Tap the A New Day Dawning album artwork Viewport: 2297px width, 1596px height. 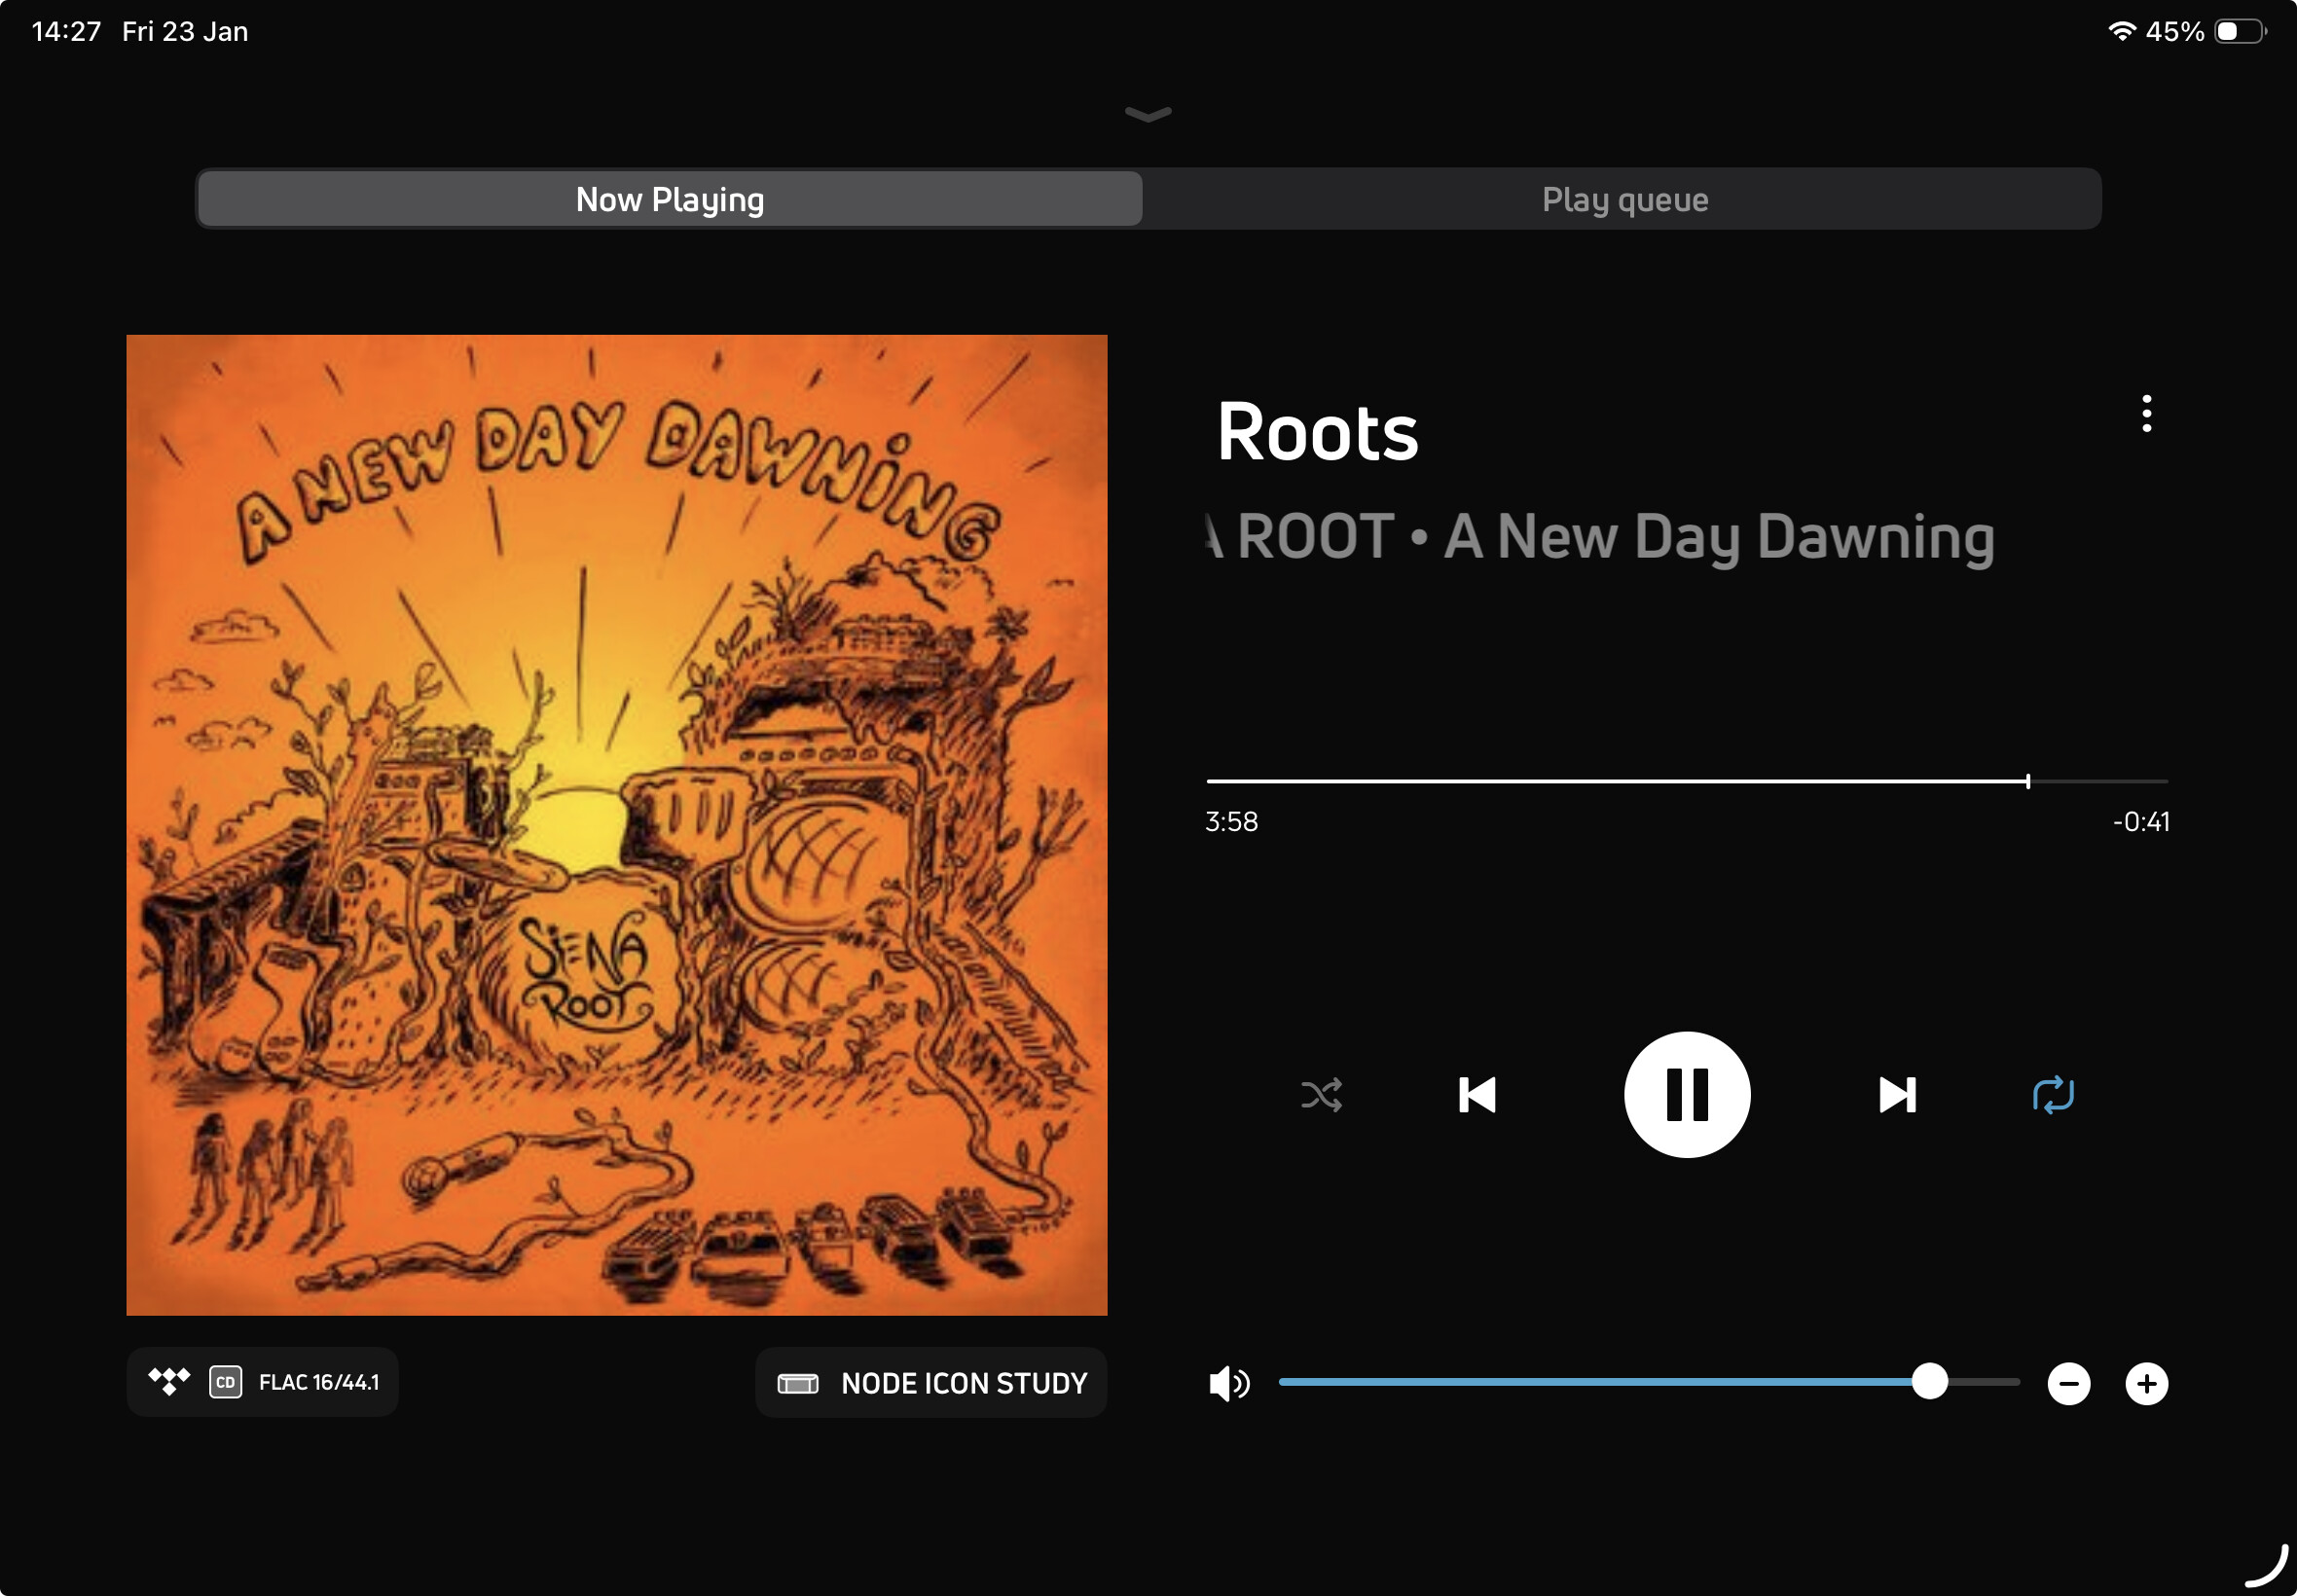pos(616,825)
